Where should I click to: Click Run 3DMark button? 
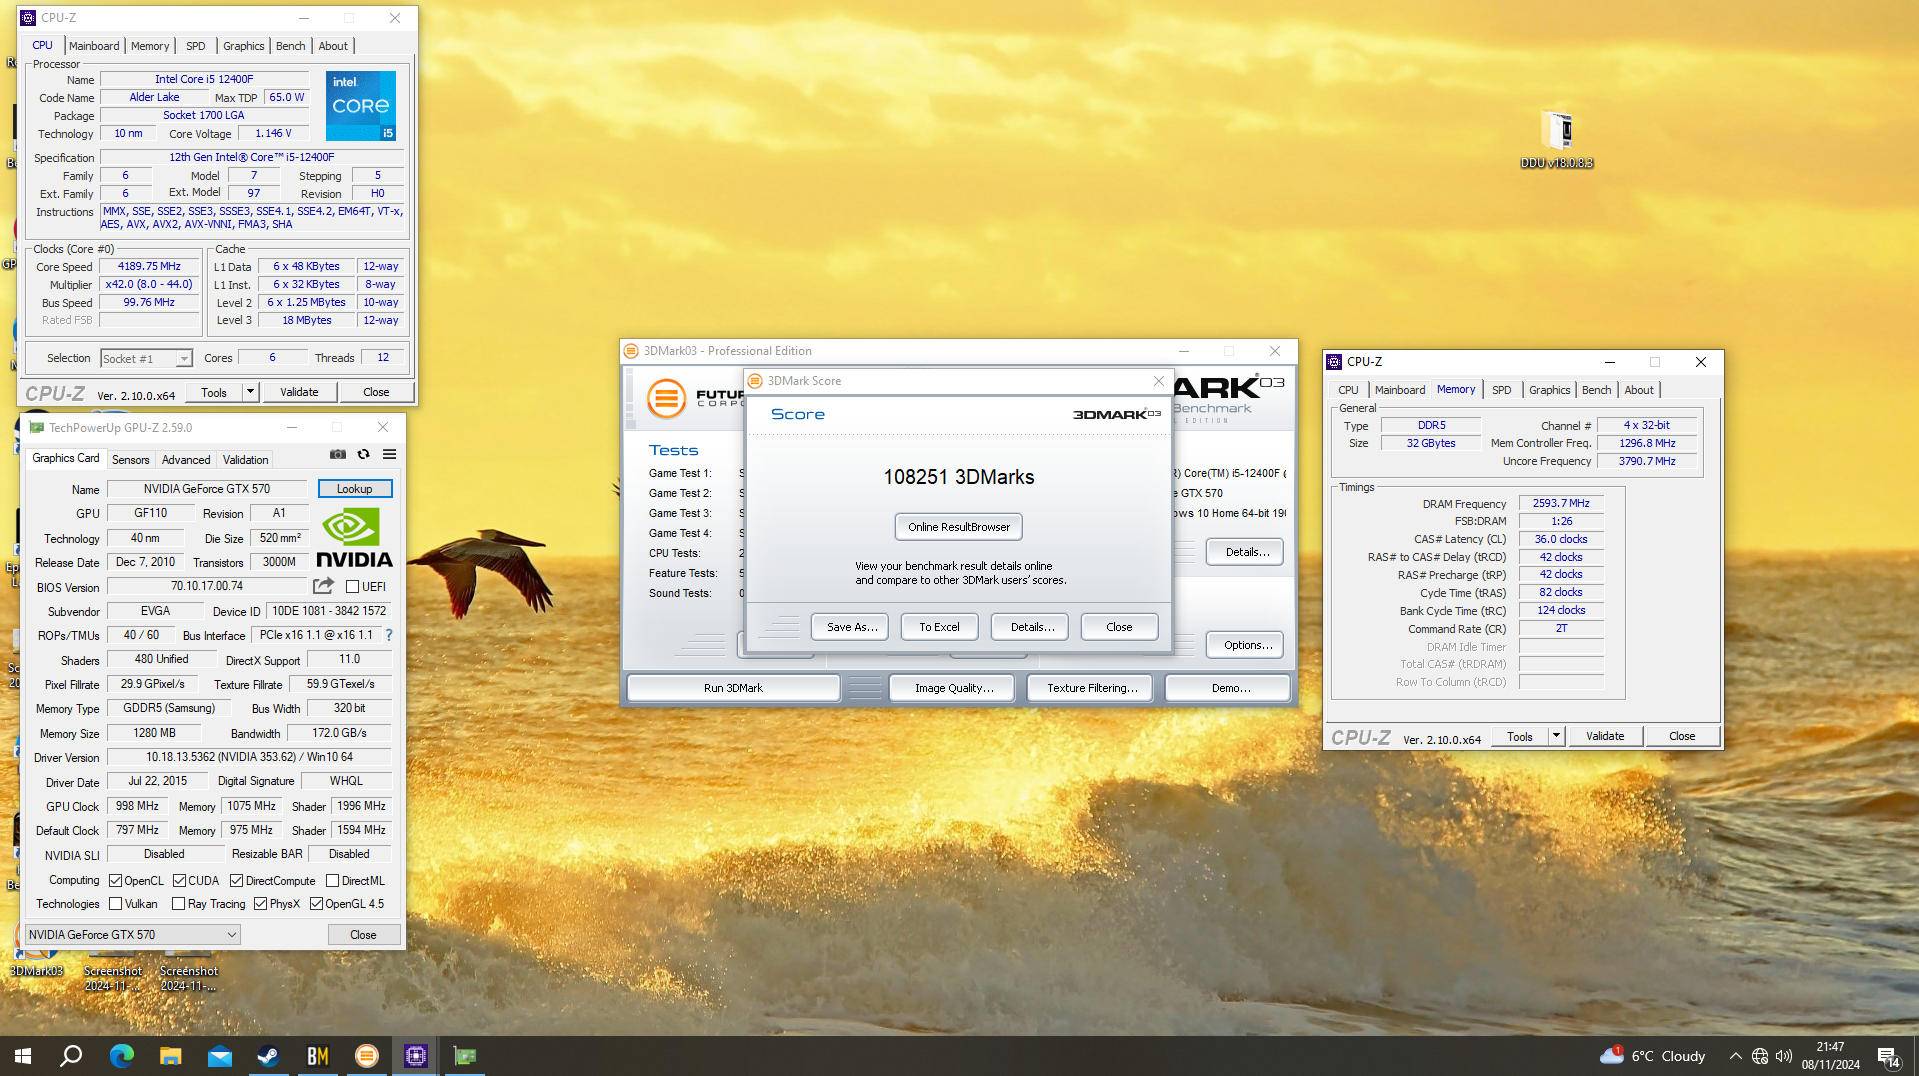pyautogui.click(x=733, y=688)
